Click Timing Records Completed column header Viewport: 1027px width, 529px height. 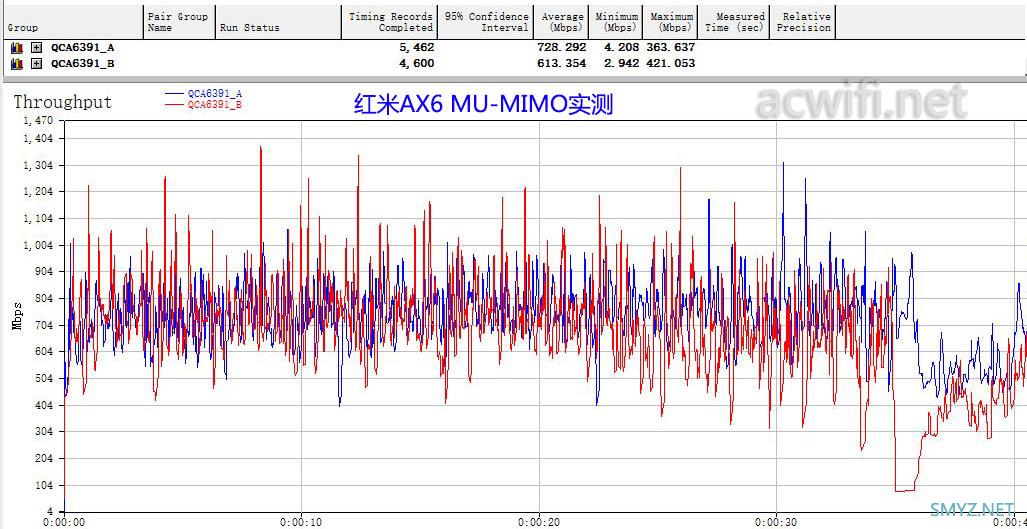pos(390,22)
